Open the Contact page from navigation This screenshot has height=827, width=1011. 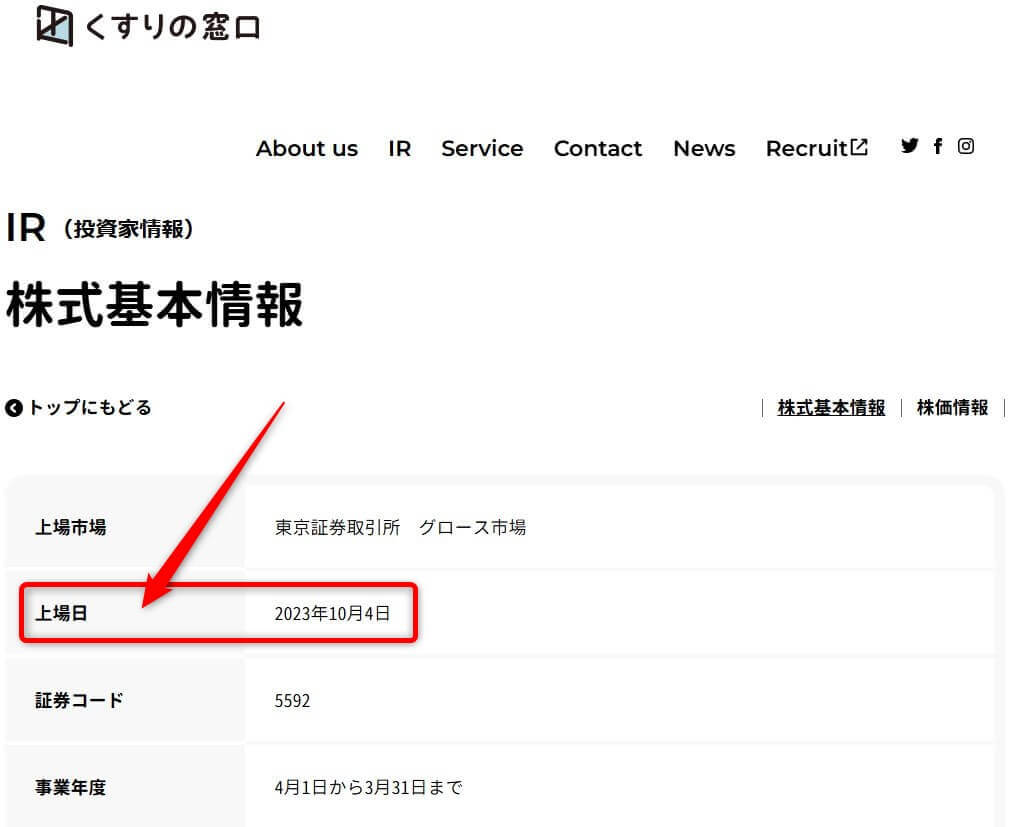(x=598, y=149)
